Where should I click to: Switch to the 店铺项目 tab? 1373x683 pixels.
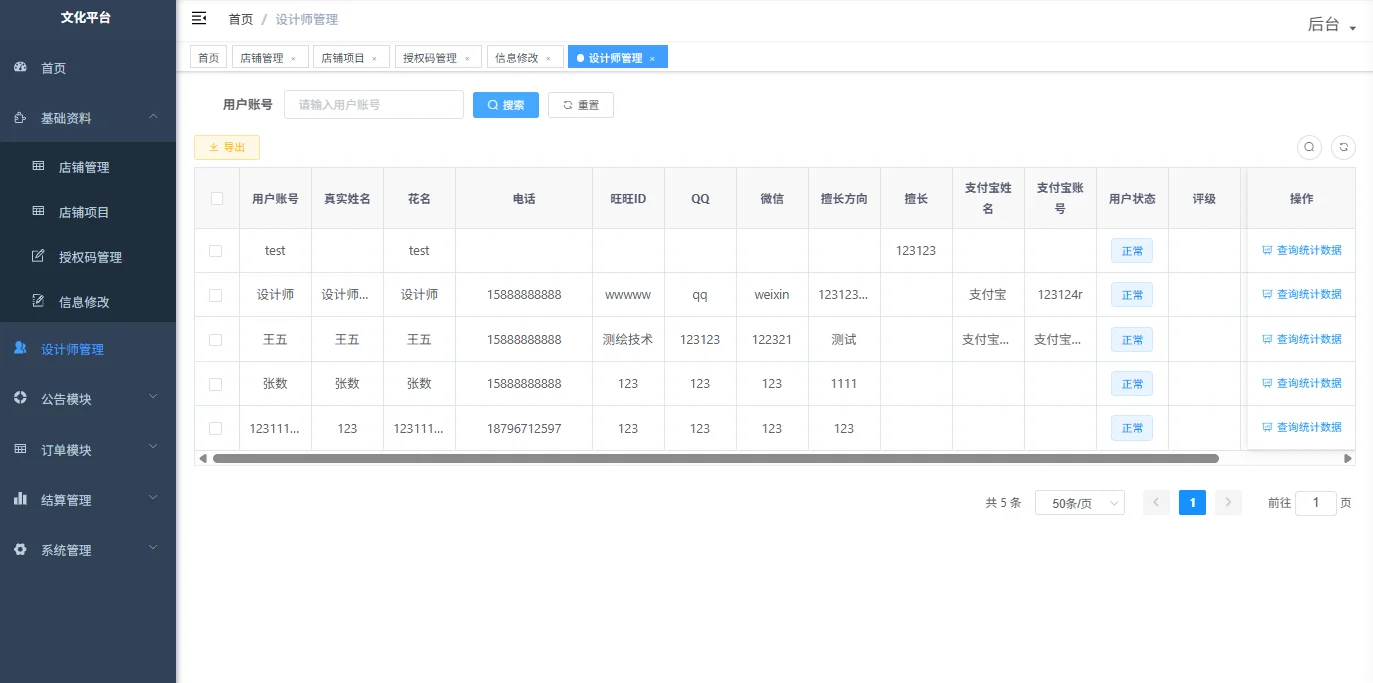(x=344, y=56)
